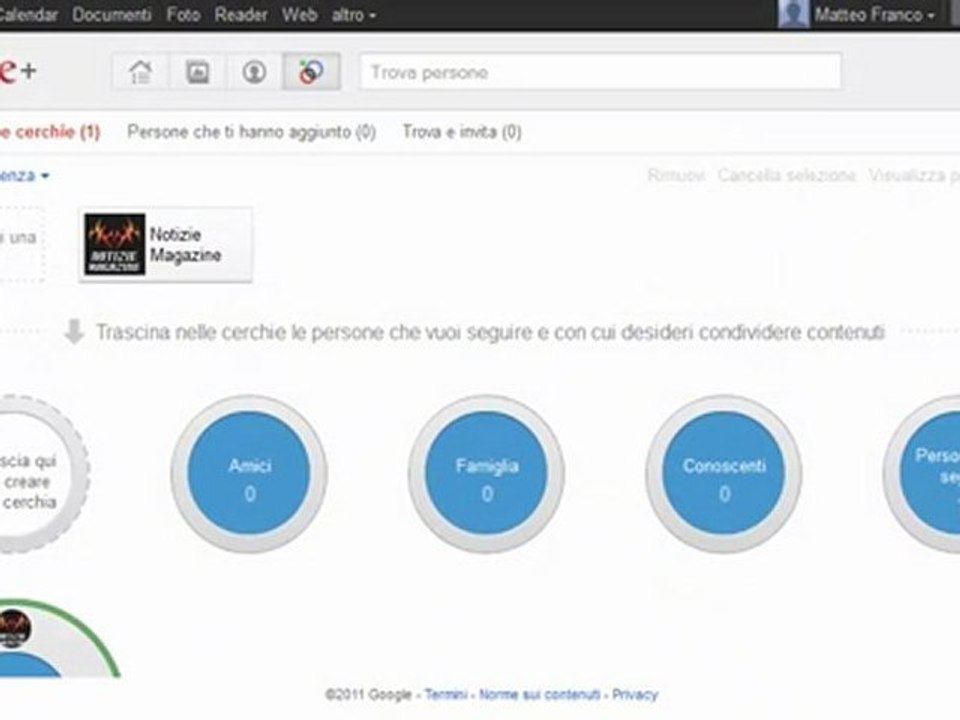Switch to Persone che ti hanno aggiunto tab
The image size is (960, 720).
pos(252,132)
